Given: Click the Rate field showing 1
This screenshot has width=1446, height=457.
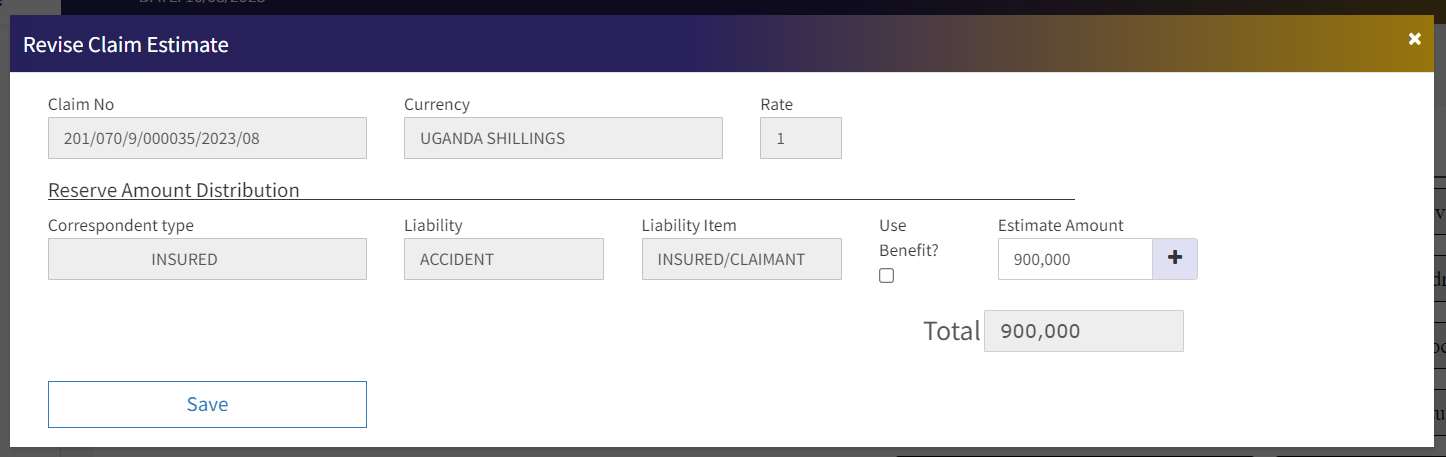Looking at the screenshot, I should pos(800,138).
